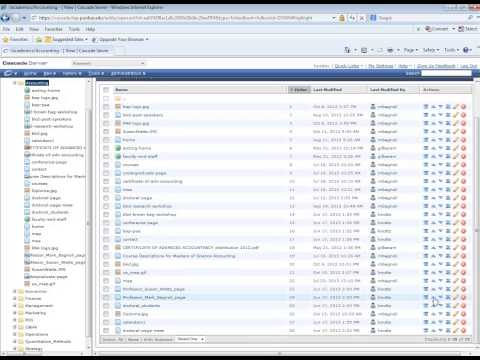The width and height of the screenshot is (480, 360).
Task: Click red delete icon for SusanWatts.JPG row
Action: click(463, 132)
